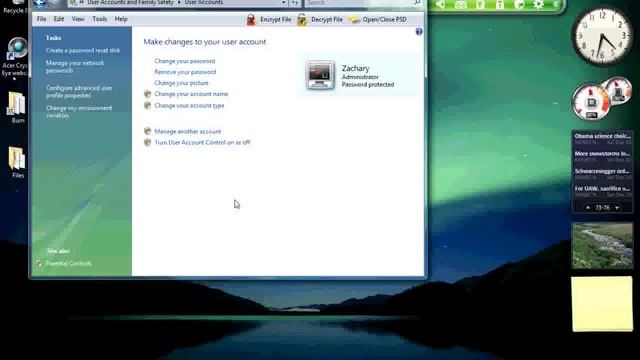Click Manage another account link
Image resolution: width=640 pixels, height=360 pixels.
[x=187, y=131]
